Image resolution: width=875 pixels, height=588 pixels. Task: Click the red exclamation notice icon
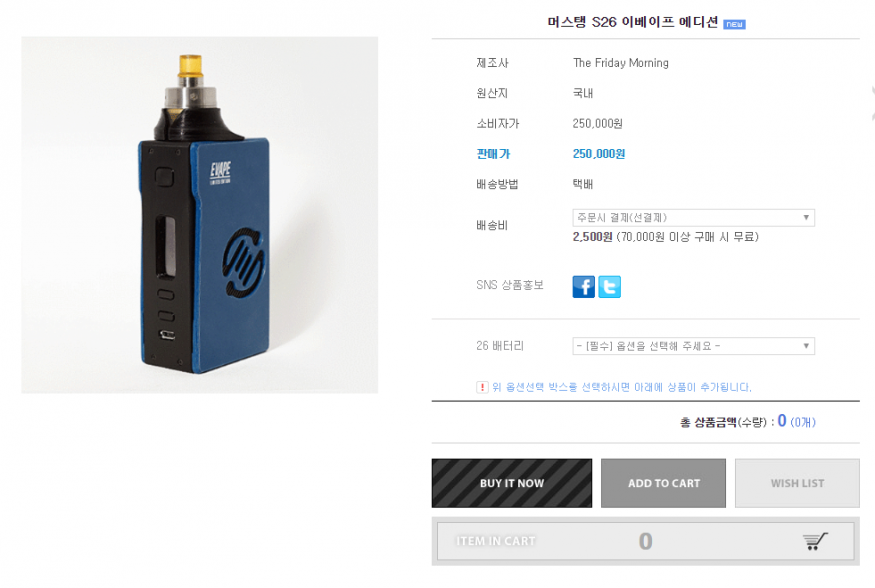click(x=482, y=387)
